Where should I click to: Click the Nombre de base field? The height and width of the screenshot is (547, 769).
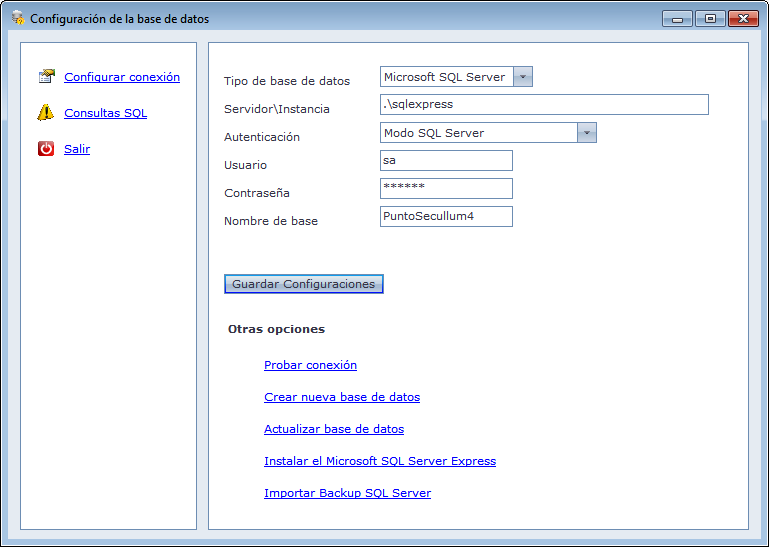click(x=446, y=217)
